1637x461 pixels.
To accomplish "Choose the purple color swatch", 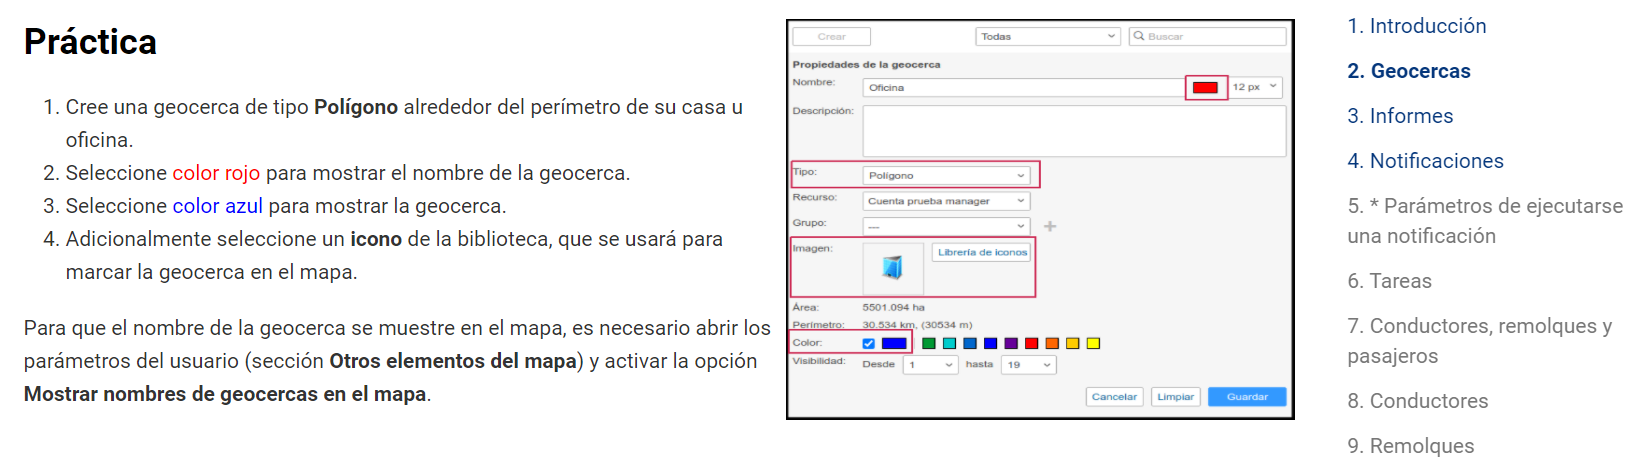I will coord(1011,343).
